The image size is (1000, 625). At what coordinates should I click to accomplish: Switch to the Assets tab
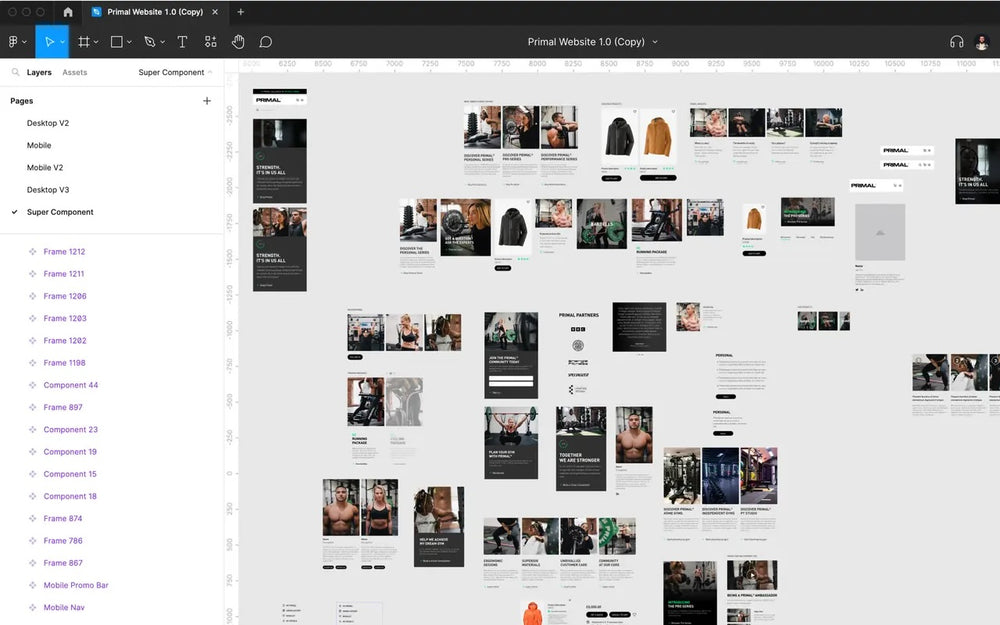click(x=75, y=73)
